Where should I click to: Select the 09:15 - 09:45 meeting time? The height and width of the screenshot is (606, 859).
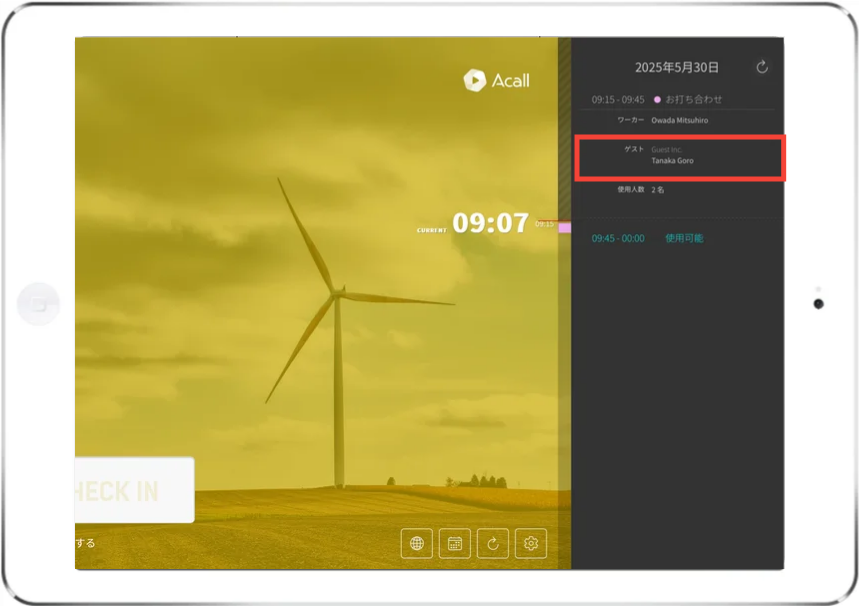pyautogui.click(x=617, y=100)
